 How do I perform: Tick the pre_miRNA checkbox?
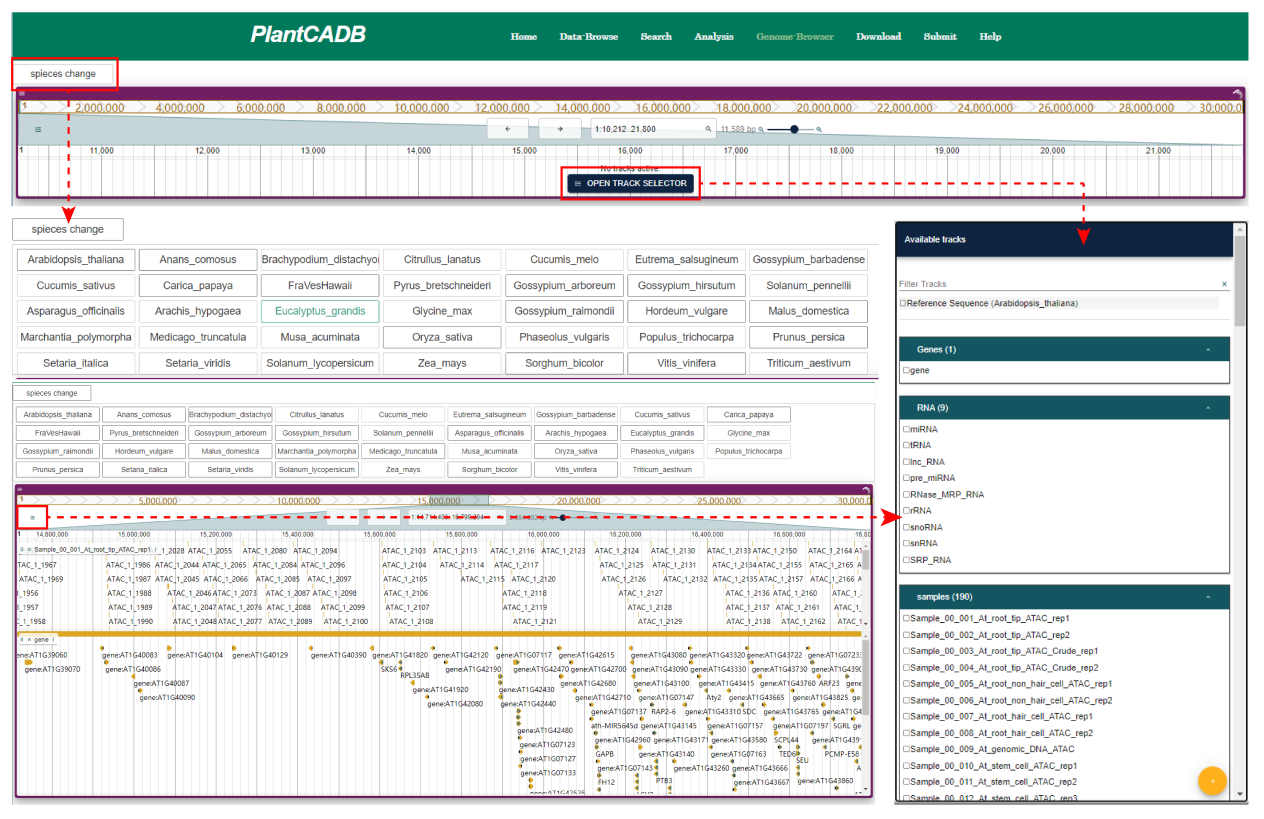pos(906,478)
